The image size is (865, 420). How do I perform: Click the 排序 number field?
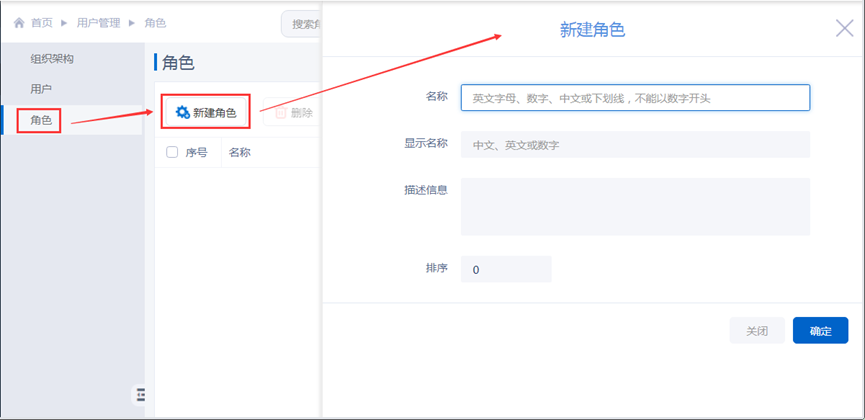click(x=505, y=270)
